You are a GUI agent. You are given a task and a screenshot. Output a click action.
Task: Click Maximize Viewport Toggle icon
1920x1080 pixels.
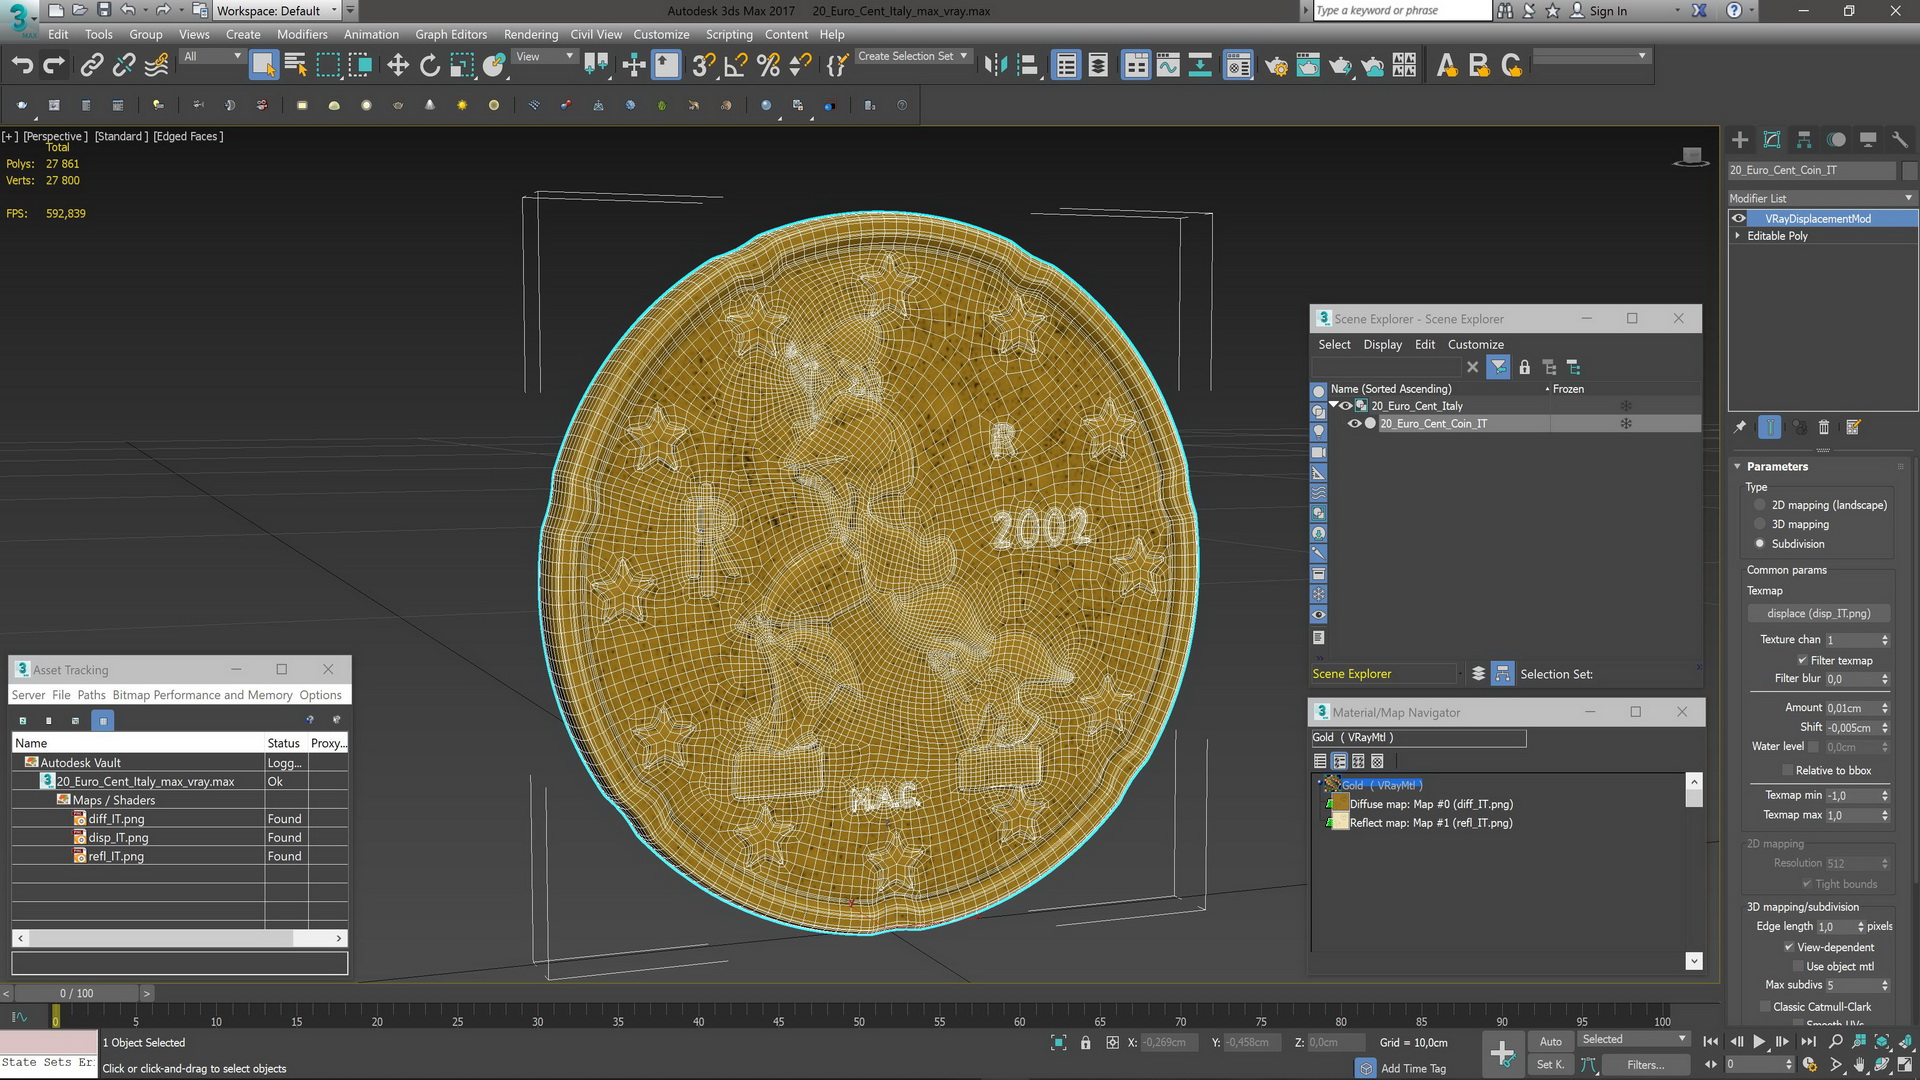[1905, 1065]
